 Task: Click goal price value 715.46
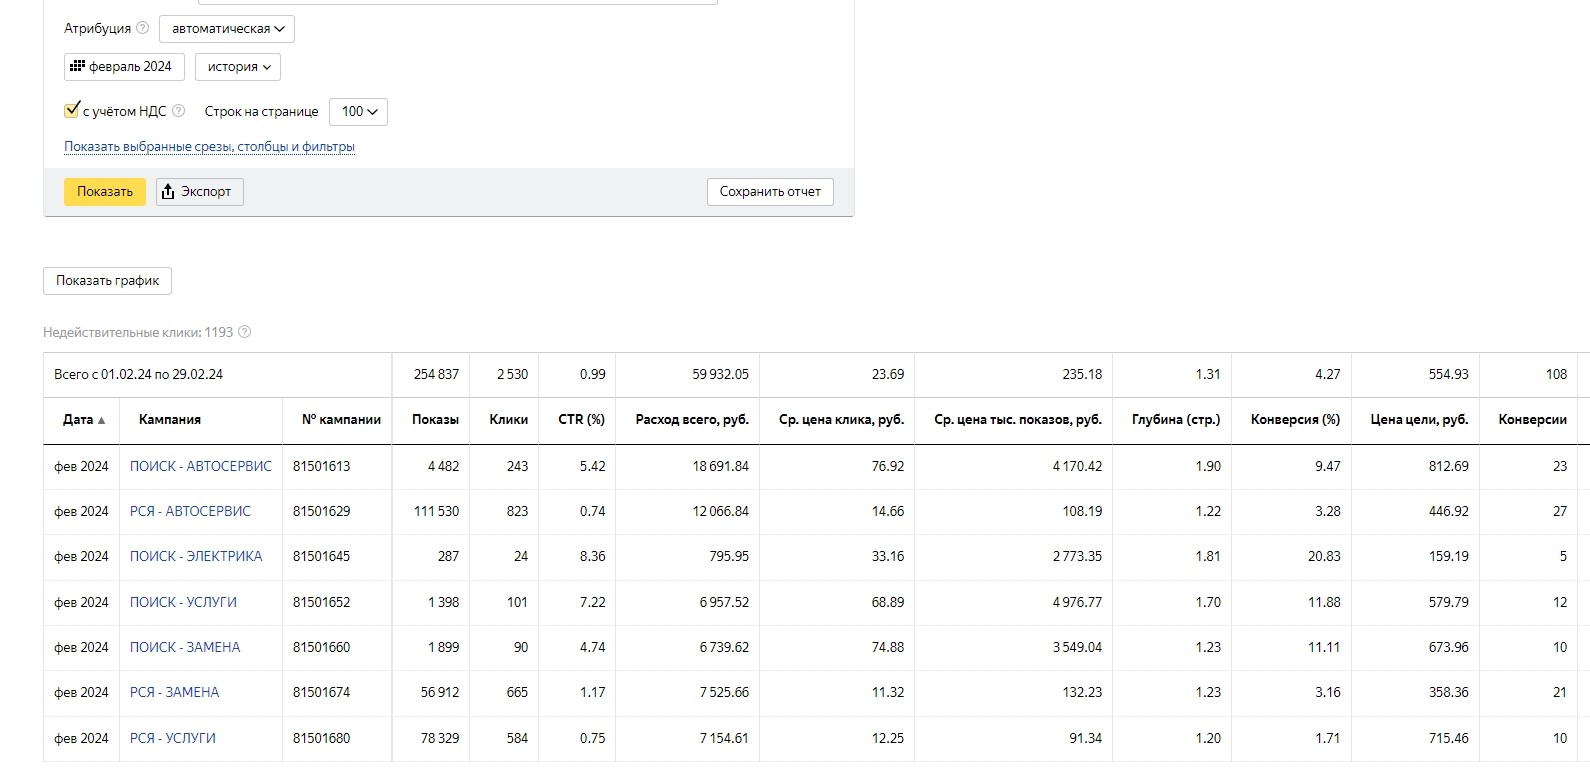(x=1448, y=738)
